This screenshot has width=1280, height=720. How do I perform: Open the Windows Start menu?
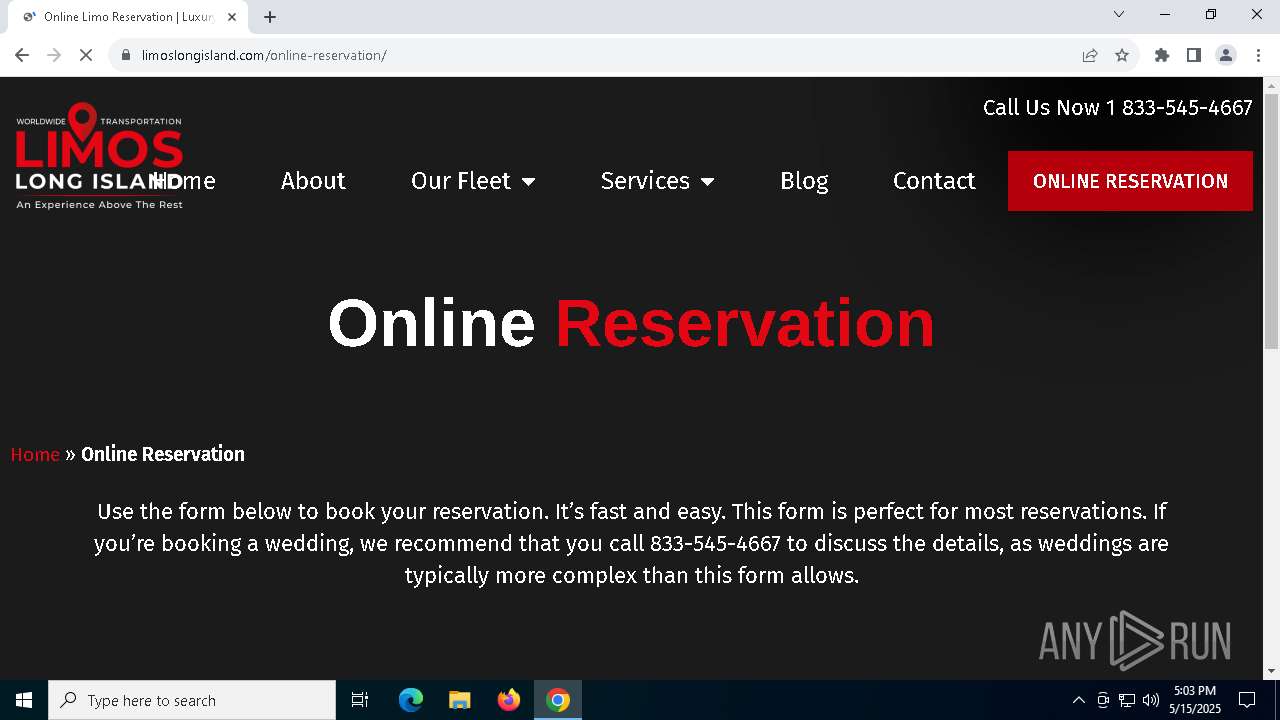[x=24, y=700]
